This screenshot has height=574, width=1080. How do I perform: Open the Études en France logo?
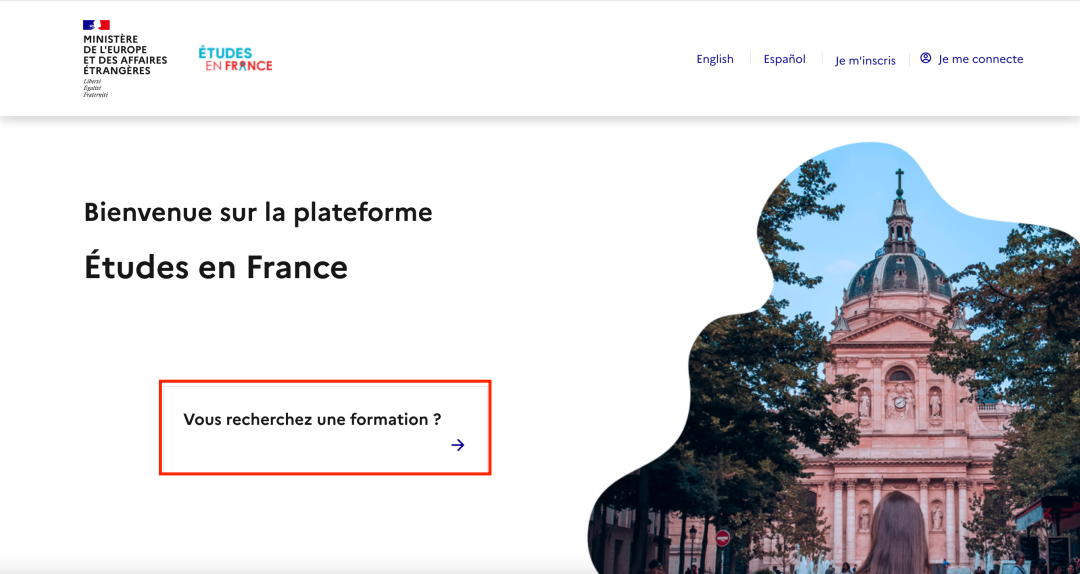(x=236, y=59)
